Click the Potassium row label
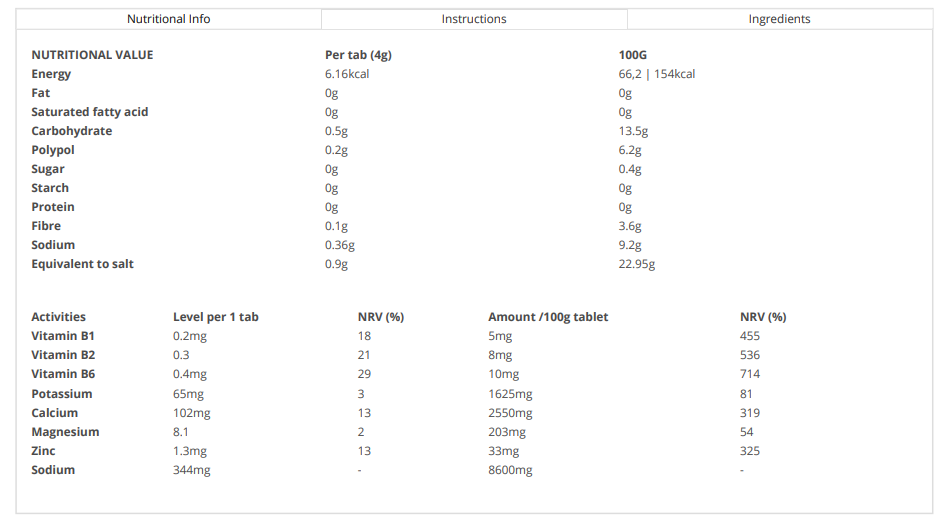The width and height of the screenshot is (945, 522). pyautogui.click(x=62, y=394)
